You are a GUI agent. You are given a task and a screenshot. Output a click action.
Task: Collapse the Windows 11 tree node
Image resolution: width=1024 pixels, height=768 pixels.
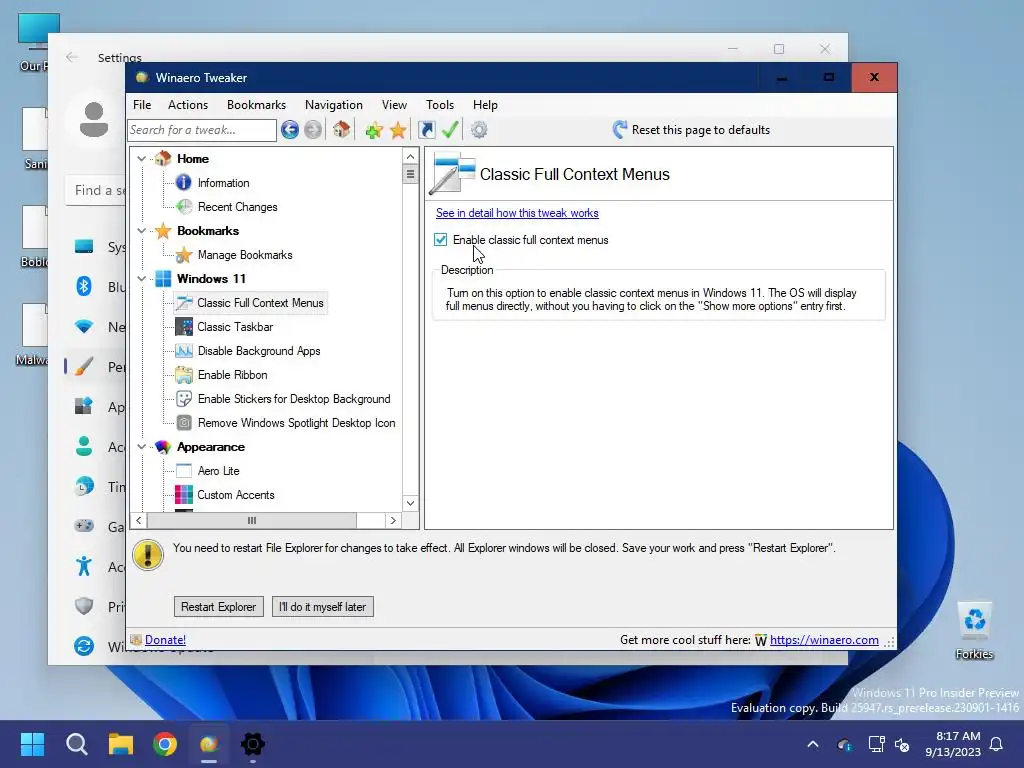(142, 279)
